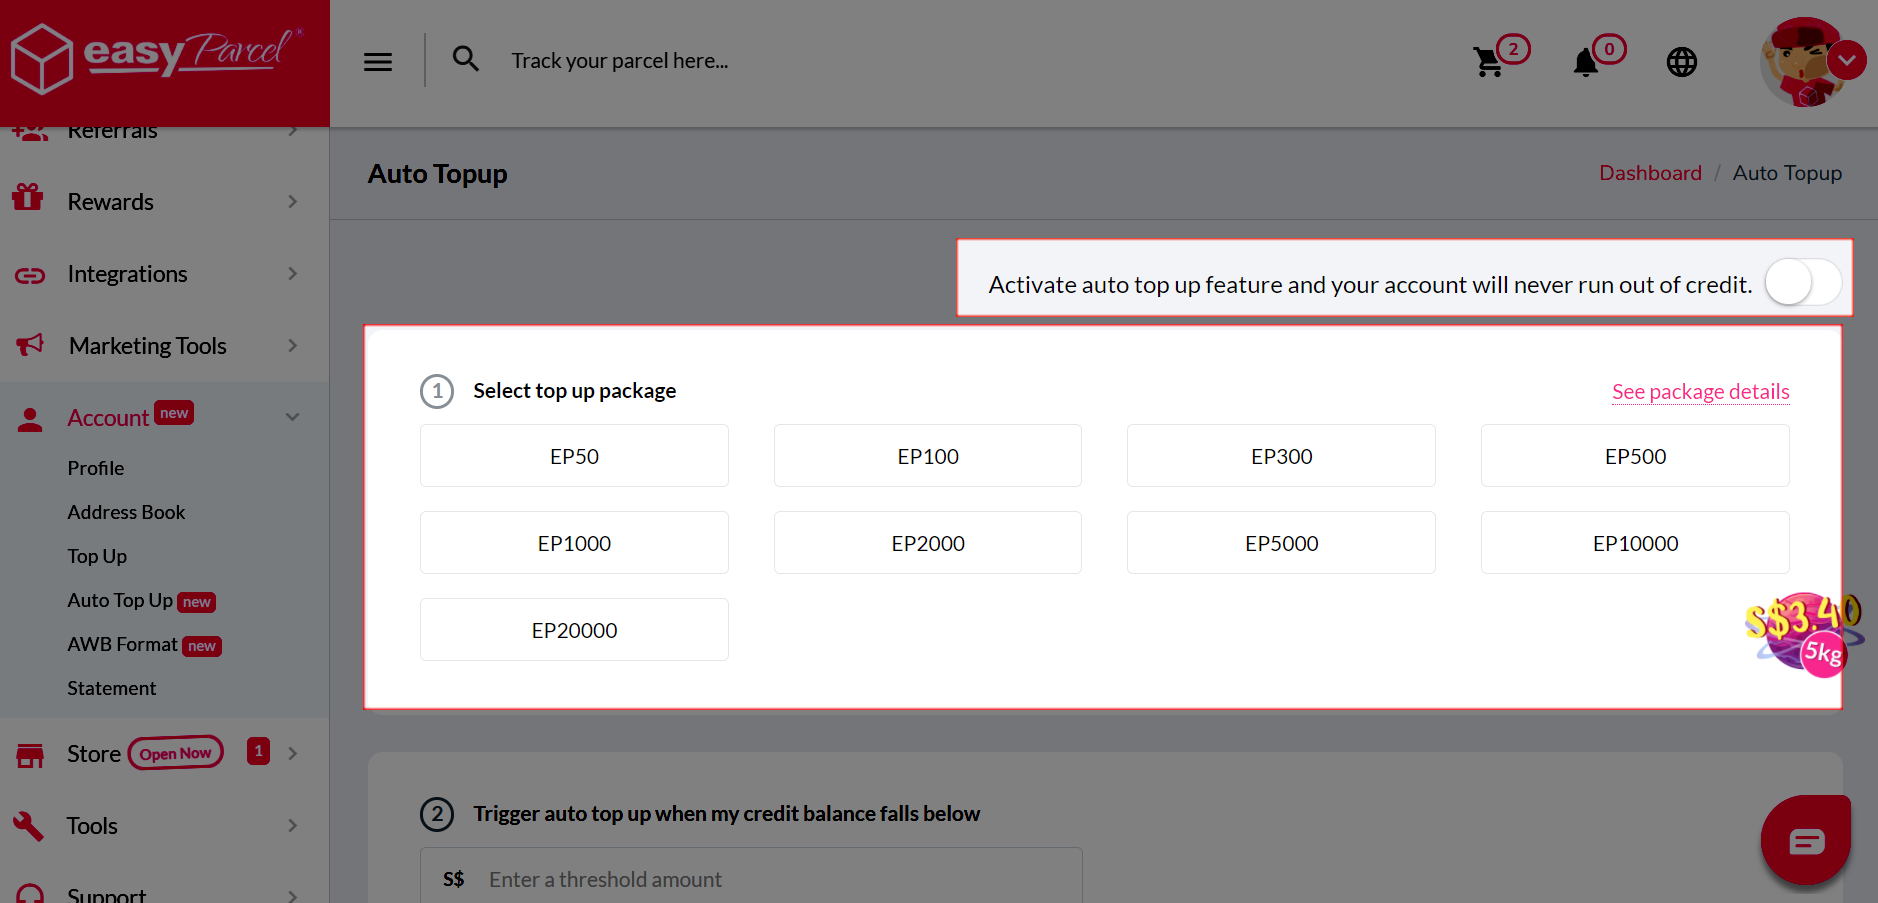Go to the Statement menu item
The image size is (1878, 903).
coord(111,687)
